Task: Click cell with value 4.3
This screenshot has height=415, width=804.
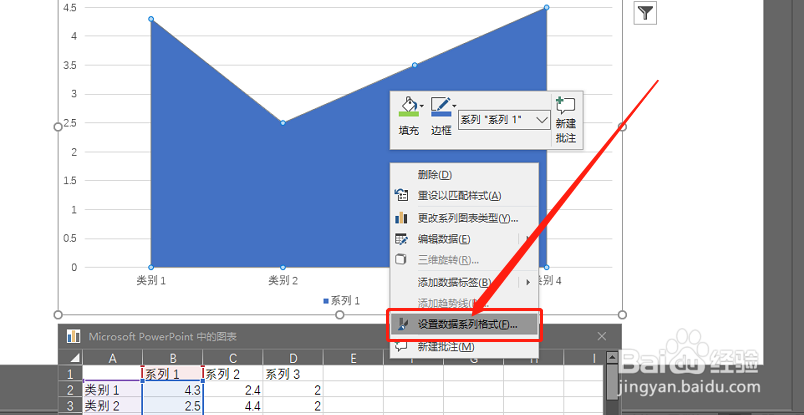Action: [x=173, y=390]
